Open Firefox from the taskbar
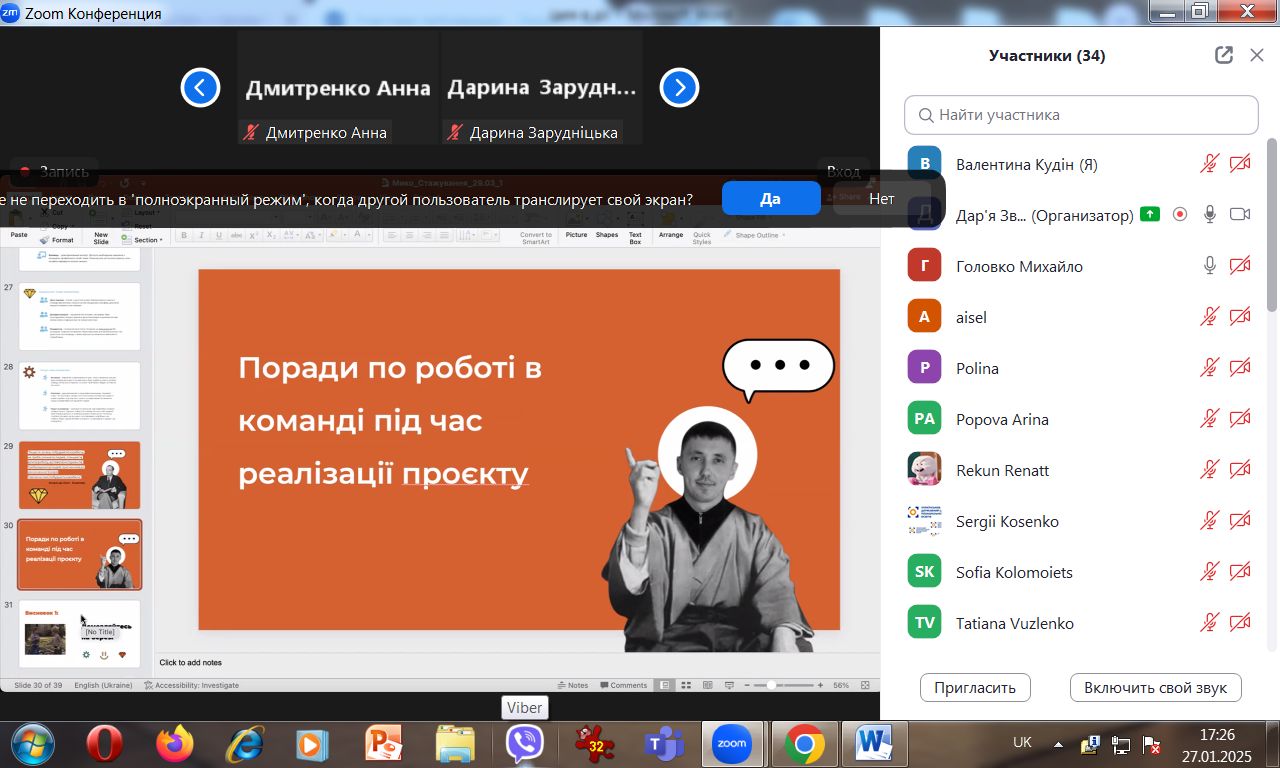This screenshot has height=768, width=1280. point(175,744)
